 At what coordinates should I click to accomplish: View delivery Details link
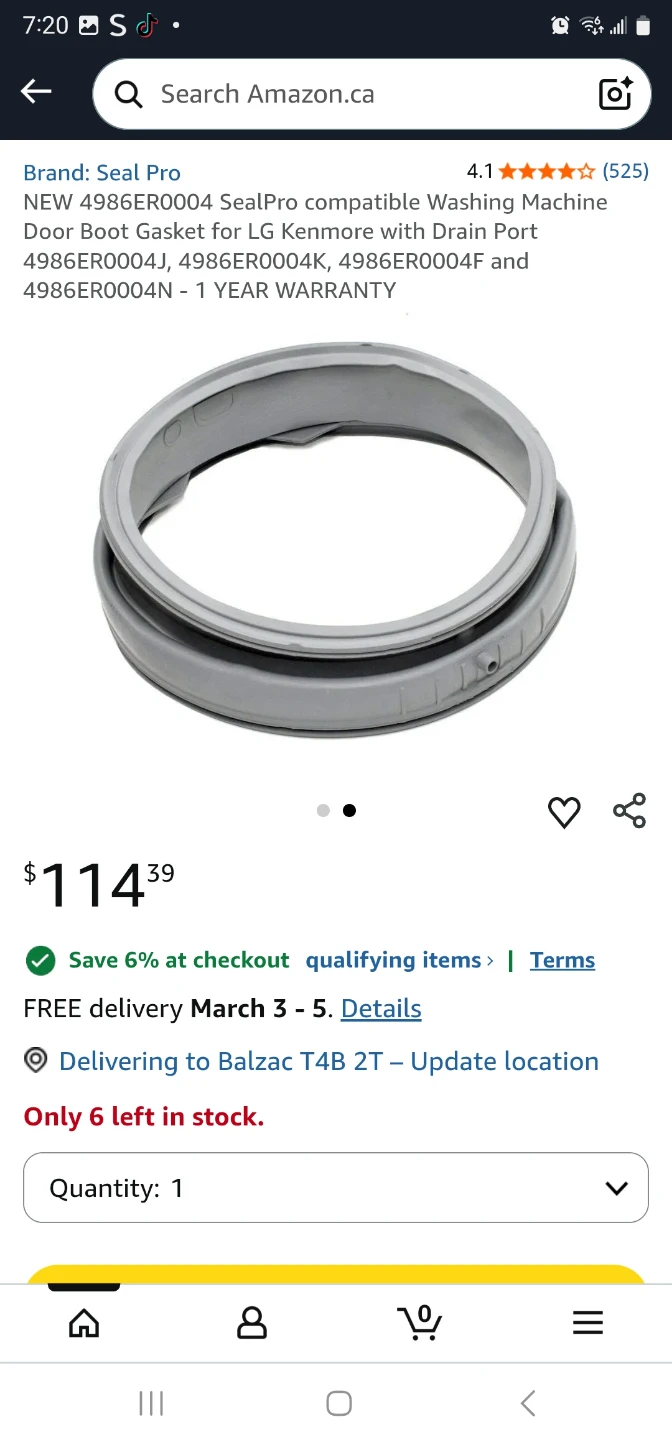coord(381,1009)
